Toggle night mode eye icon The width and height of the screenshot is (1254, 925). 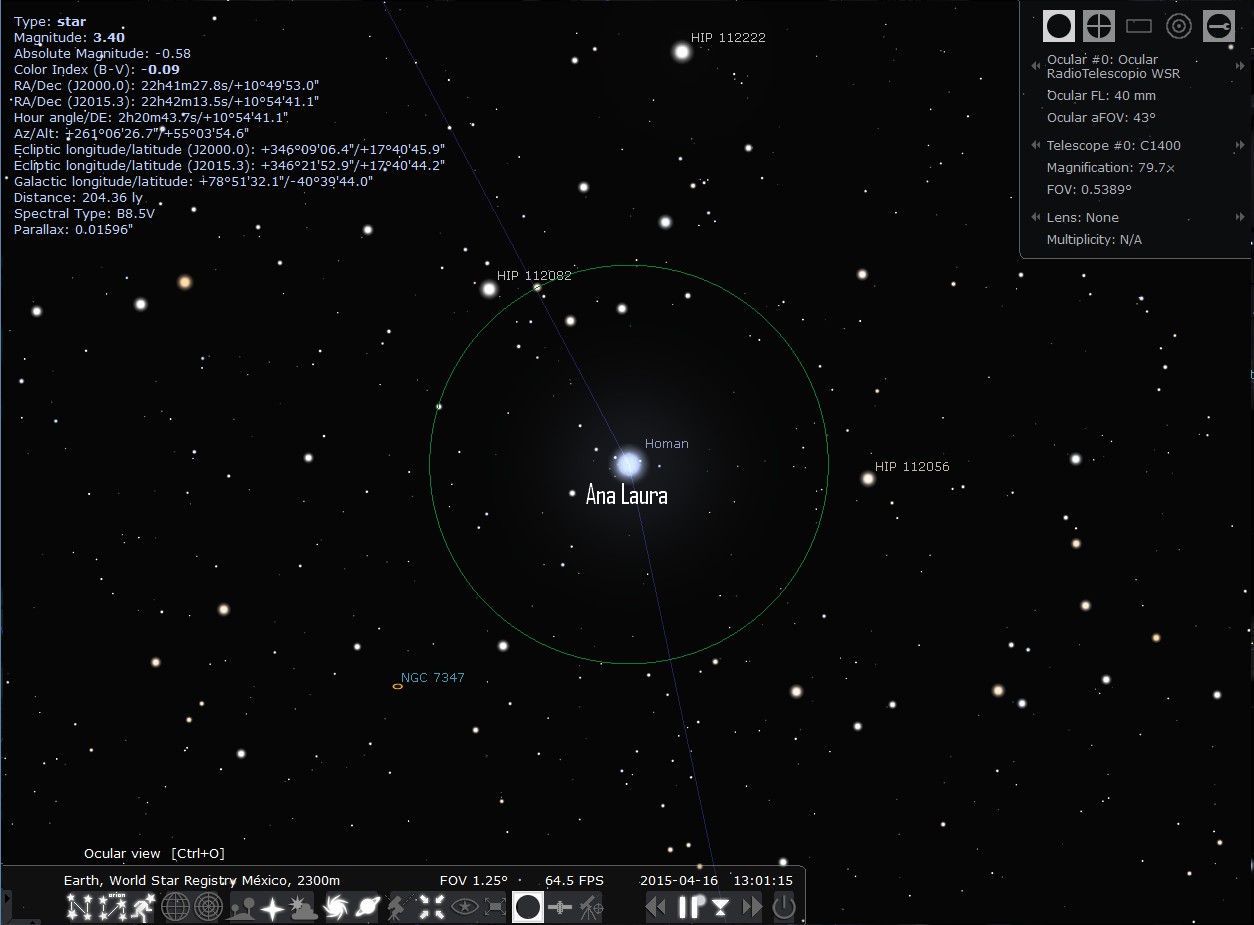click(x=463, y=907)
